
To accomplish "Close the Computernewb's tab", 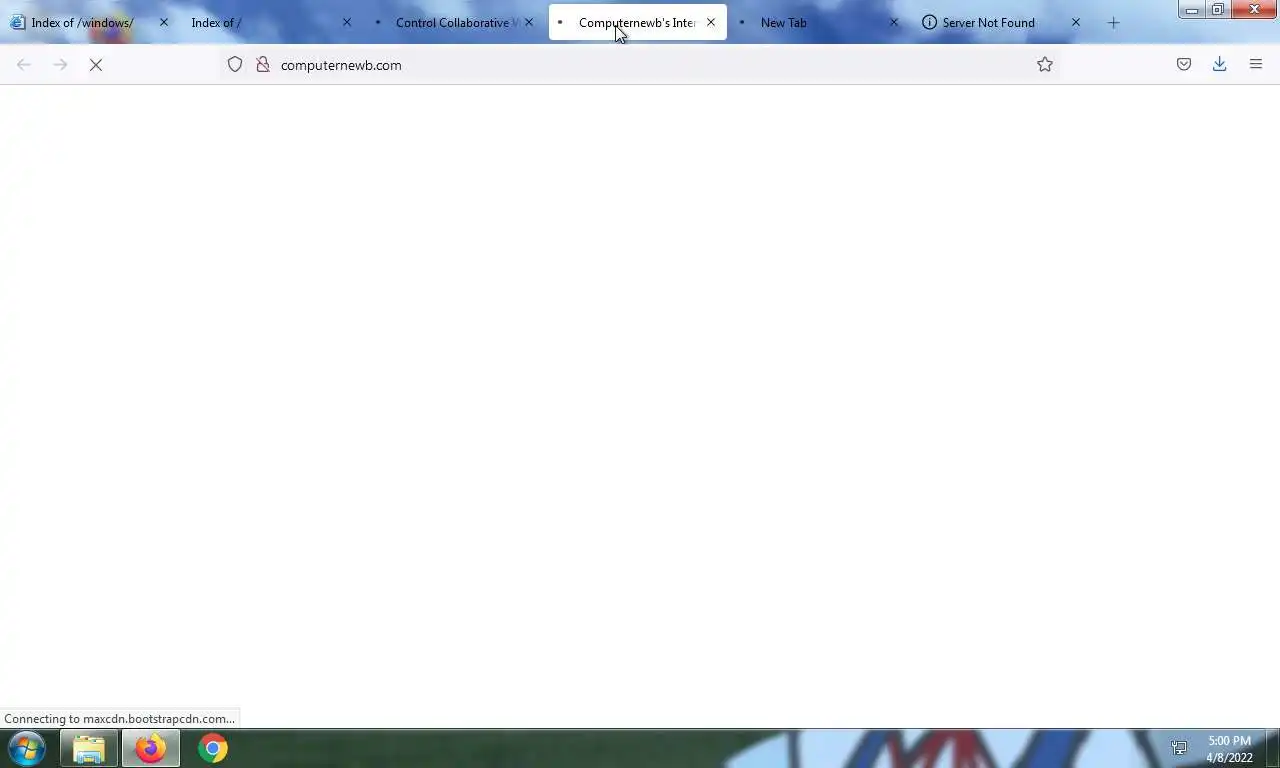I will [711, 22].
